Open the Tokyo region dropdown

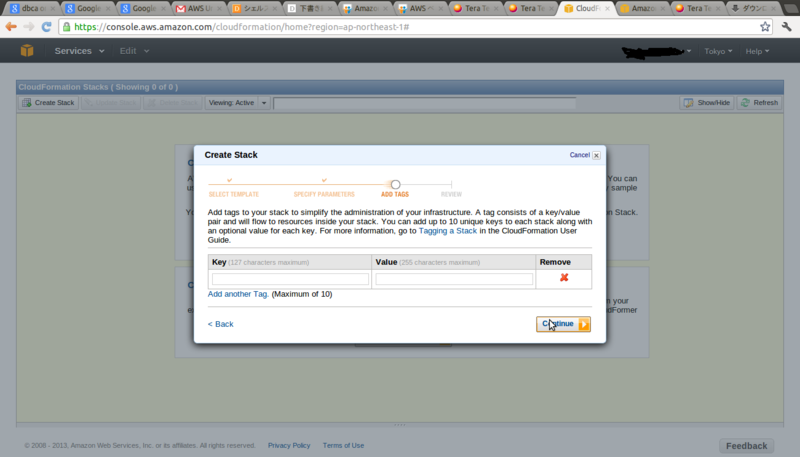click(718, 51)
